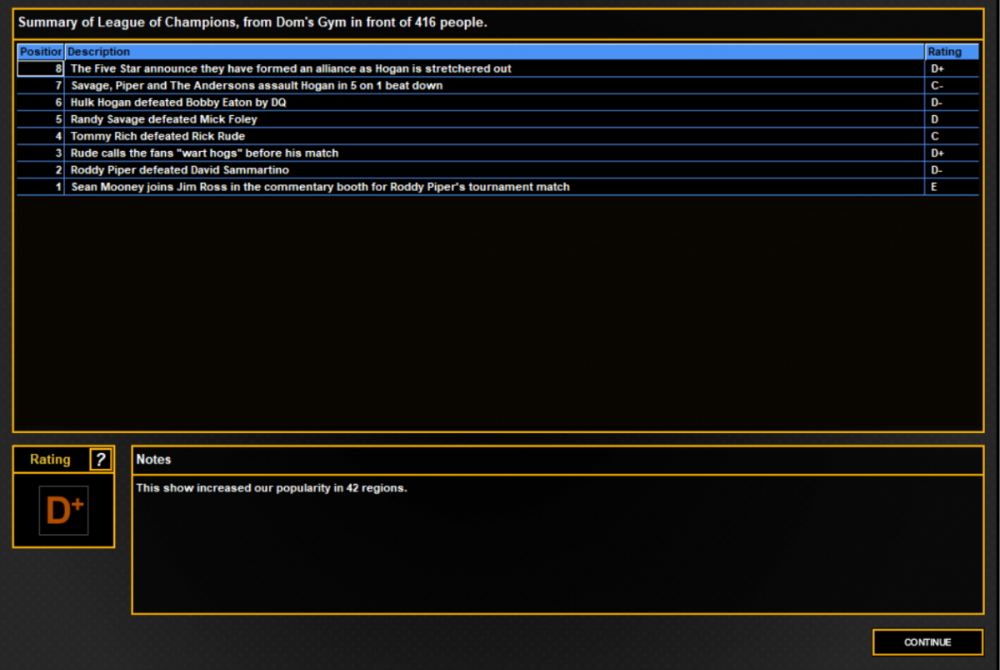Image resolution: width=1000 pixels, height=670 pixels.
Task: Click the C- rating of segment 7
Action: [936, 85]
